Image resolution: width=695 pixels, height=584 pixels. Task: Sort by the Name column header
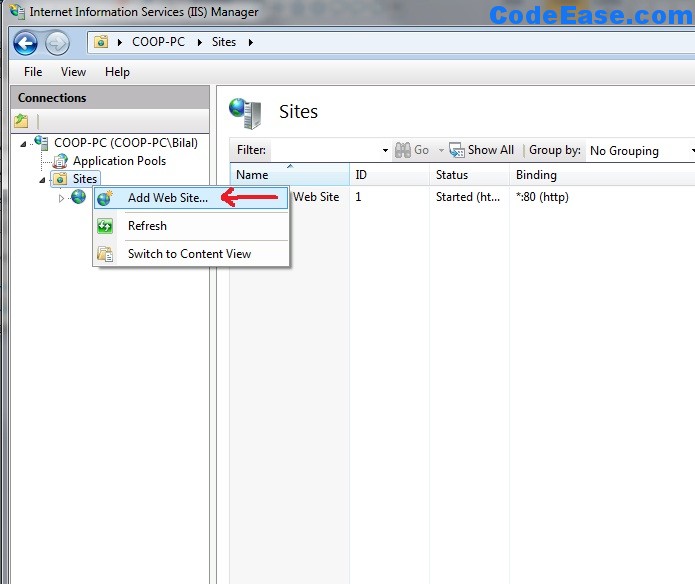289,175
